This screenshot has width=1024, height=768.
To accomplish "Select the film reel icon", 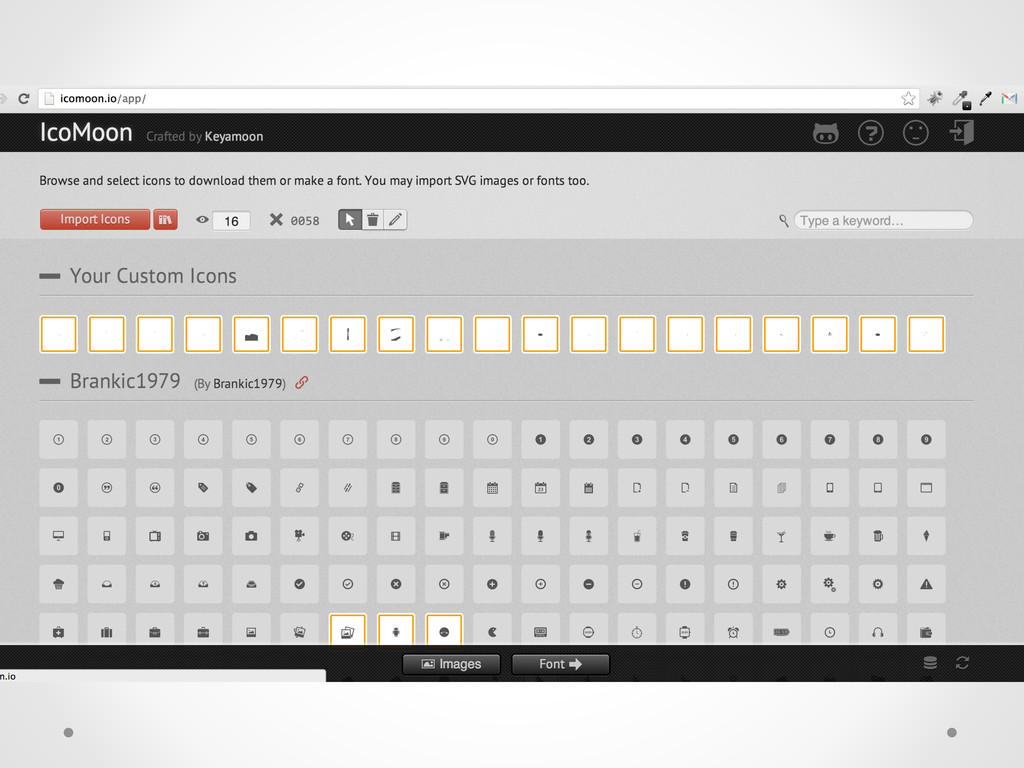I will [x=347, y=536].
